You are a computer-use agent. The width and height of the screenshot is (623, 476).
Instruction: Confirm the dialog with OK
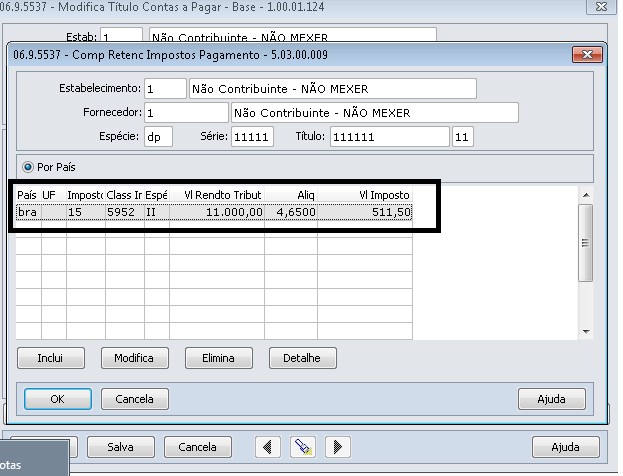[58, 399]
